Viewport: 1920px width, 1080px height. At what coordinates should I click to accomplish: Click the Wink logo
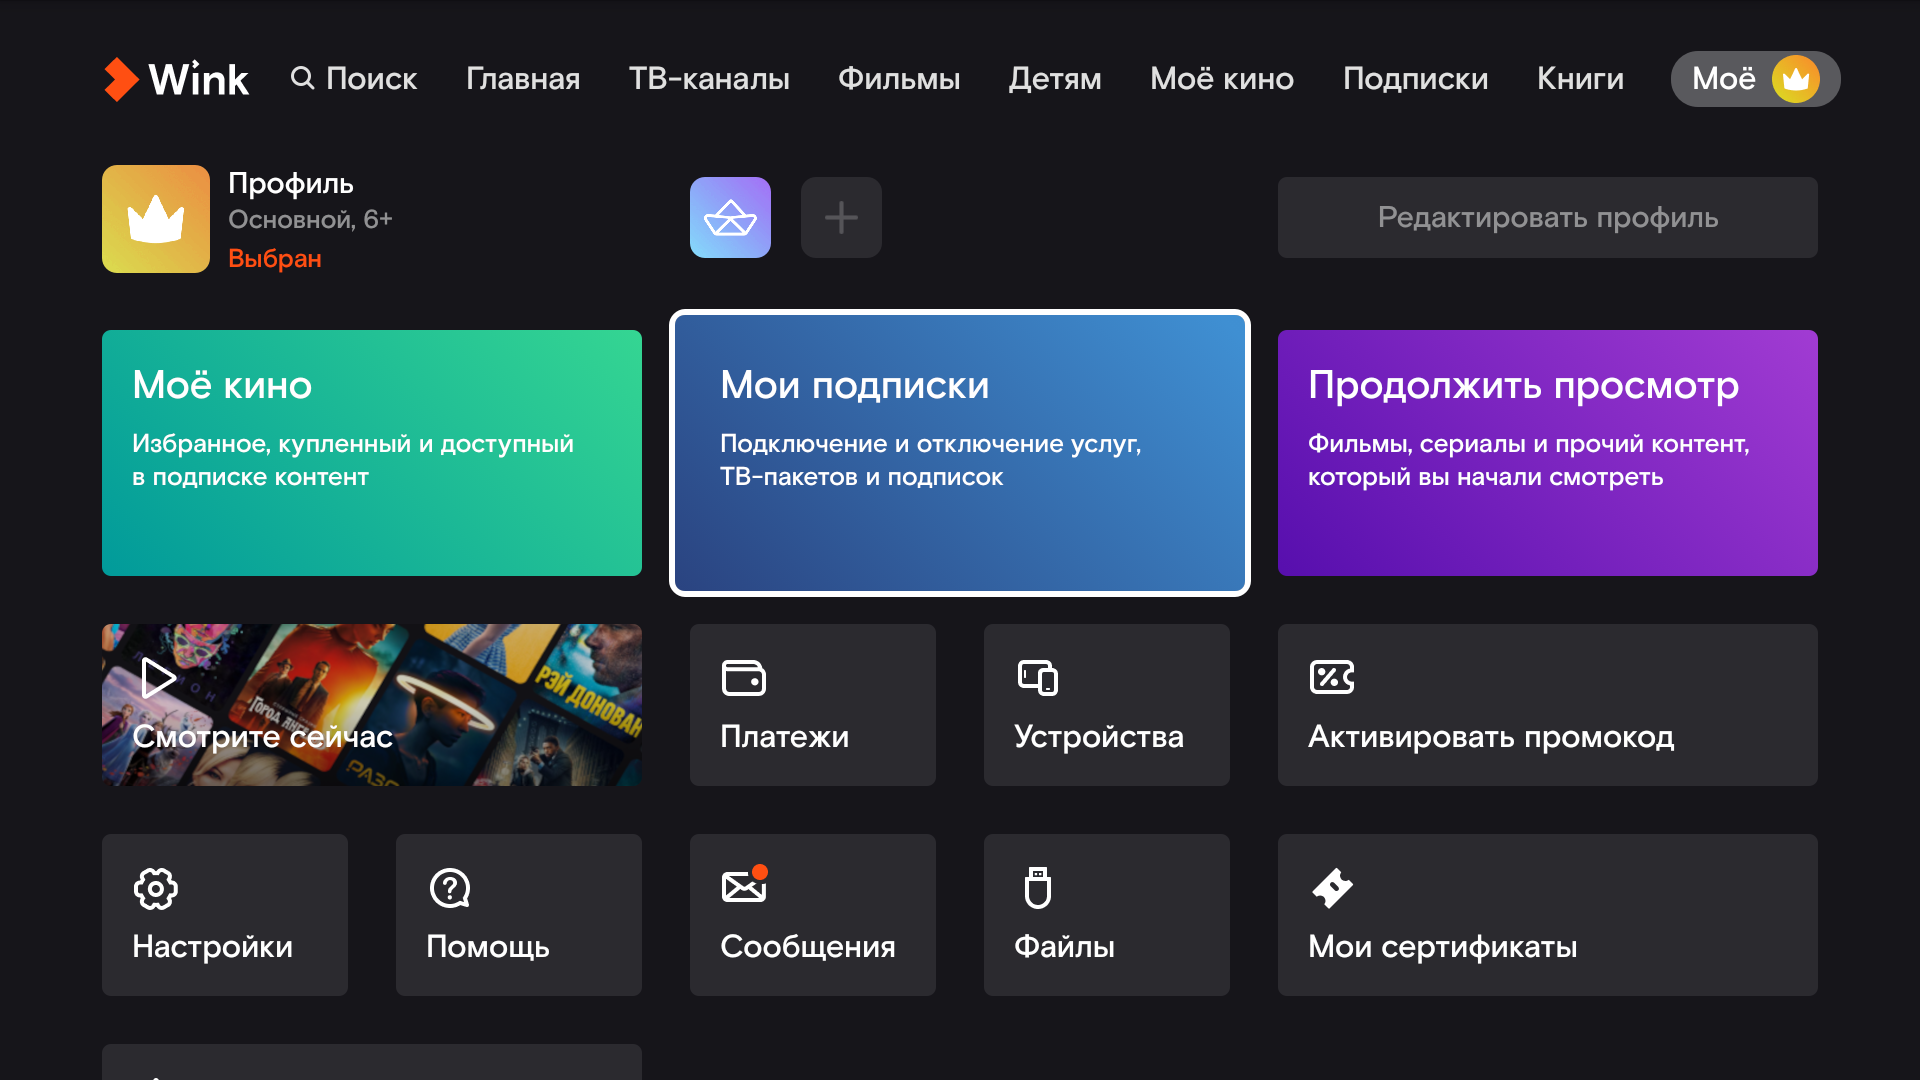[176, 79]
